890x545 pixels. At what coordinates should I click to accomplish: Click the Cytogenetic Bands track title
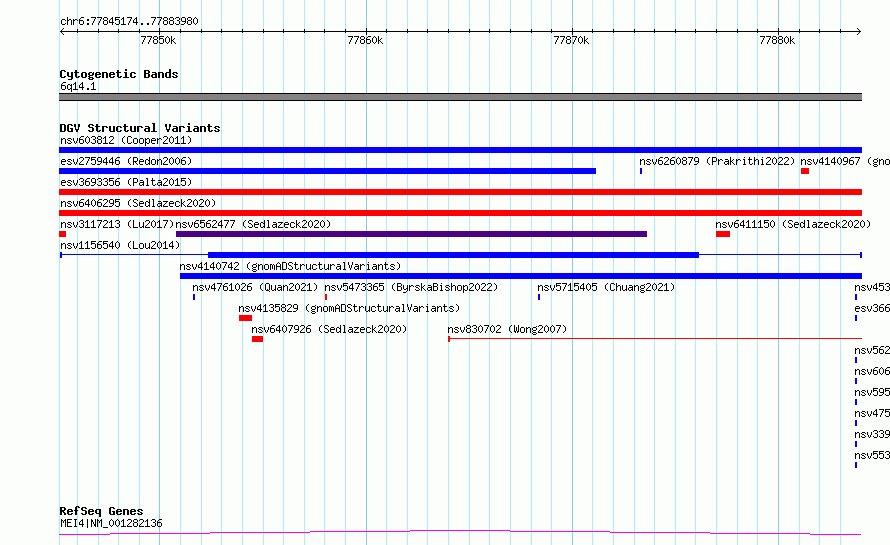pos(119,74)
